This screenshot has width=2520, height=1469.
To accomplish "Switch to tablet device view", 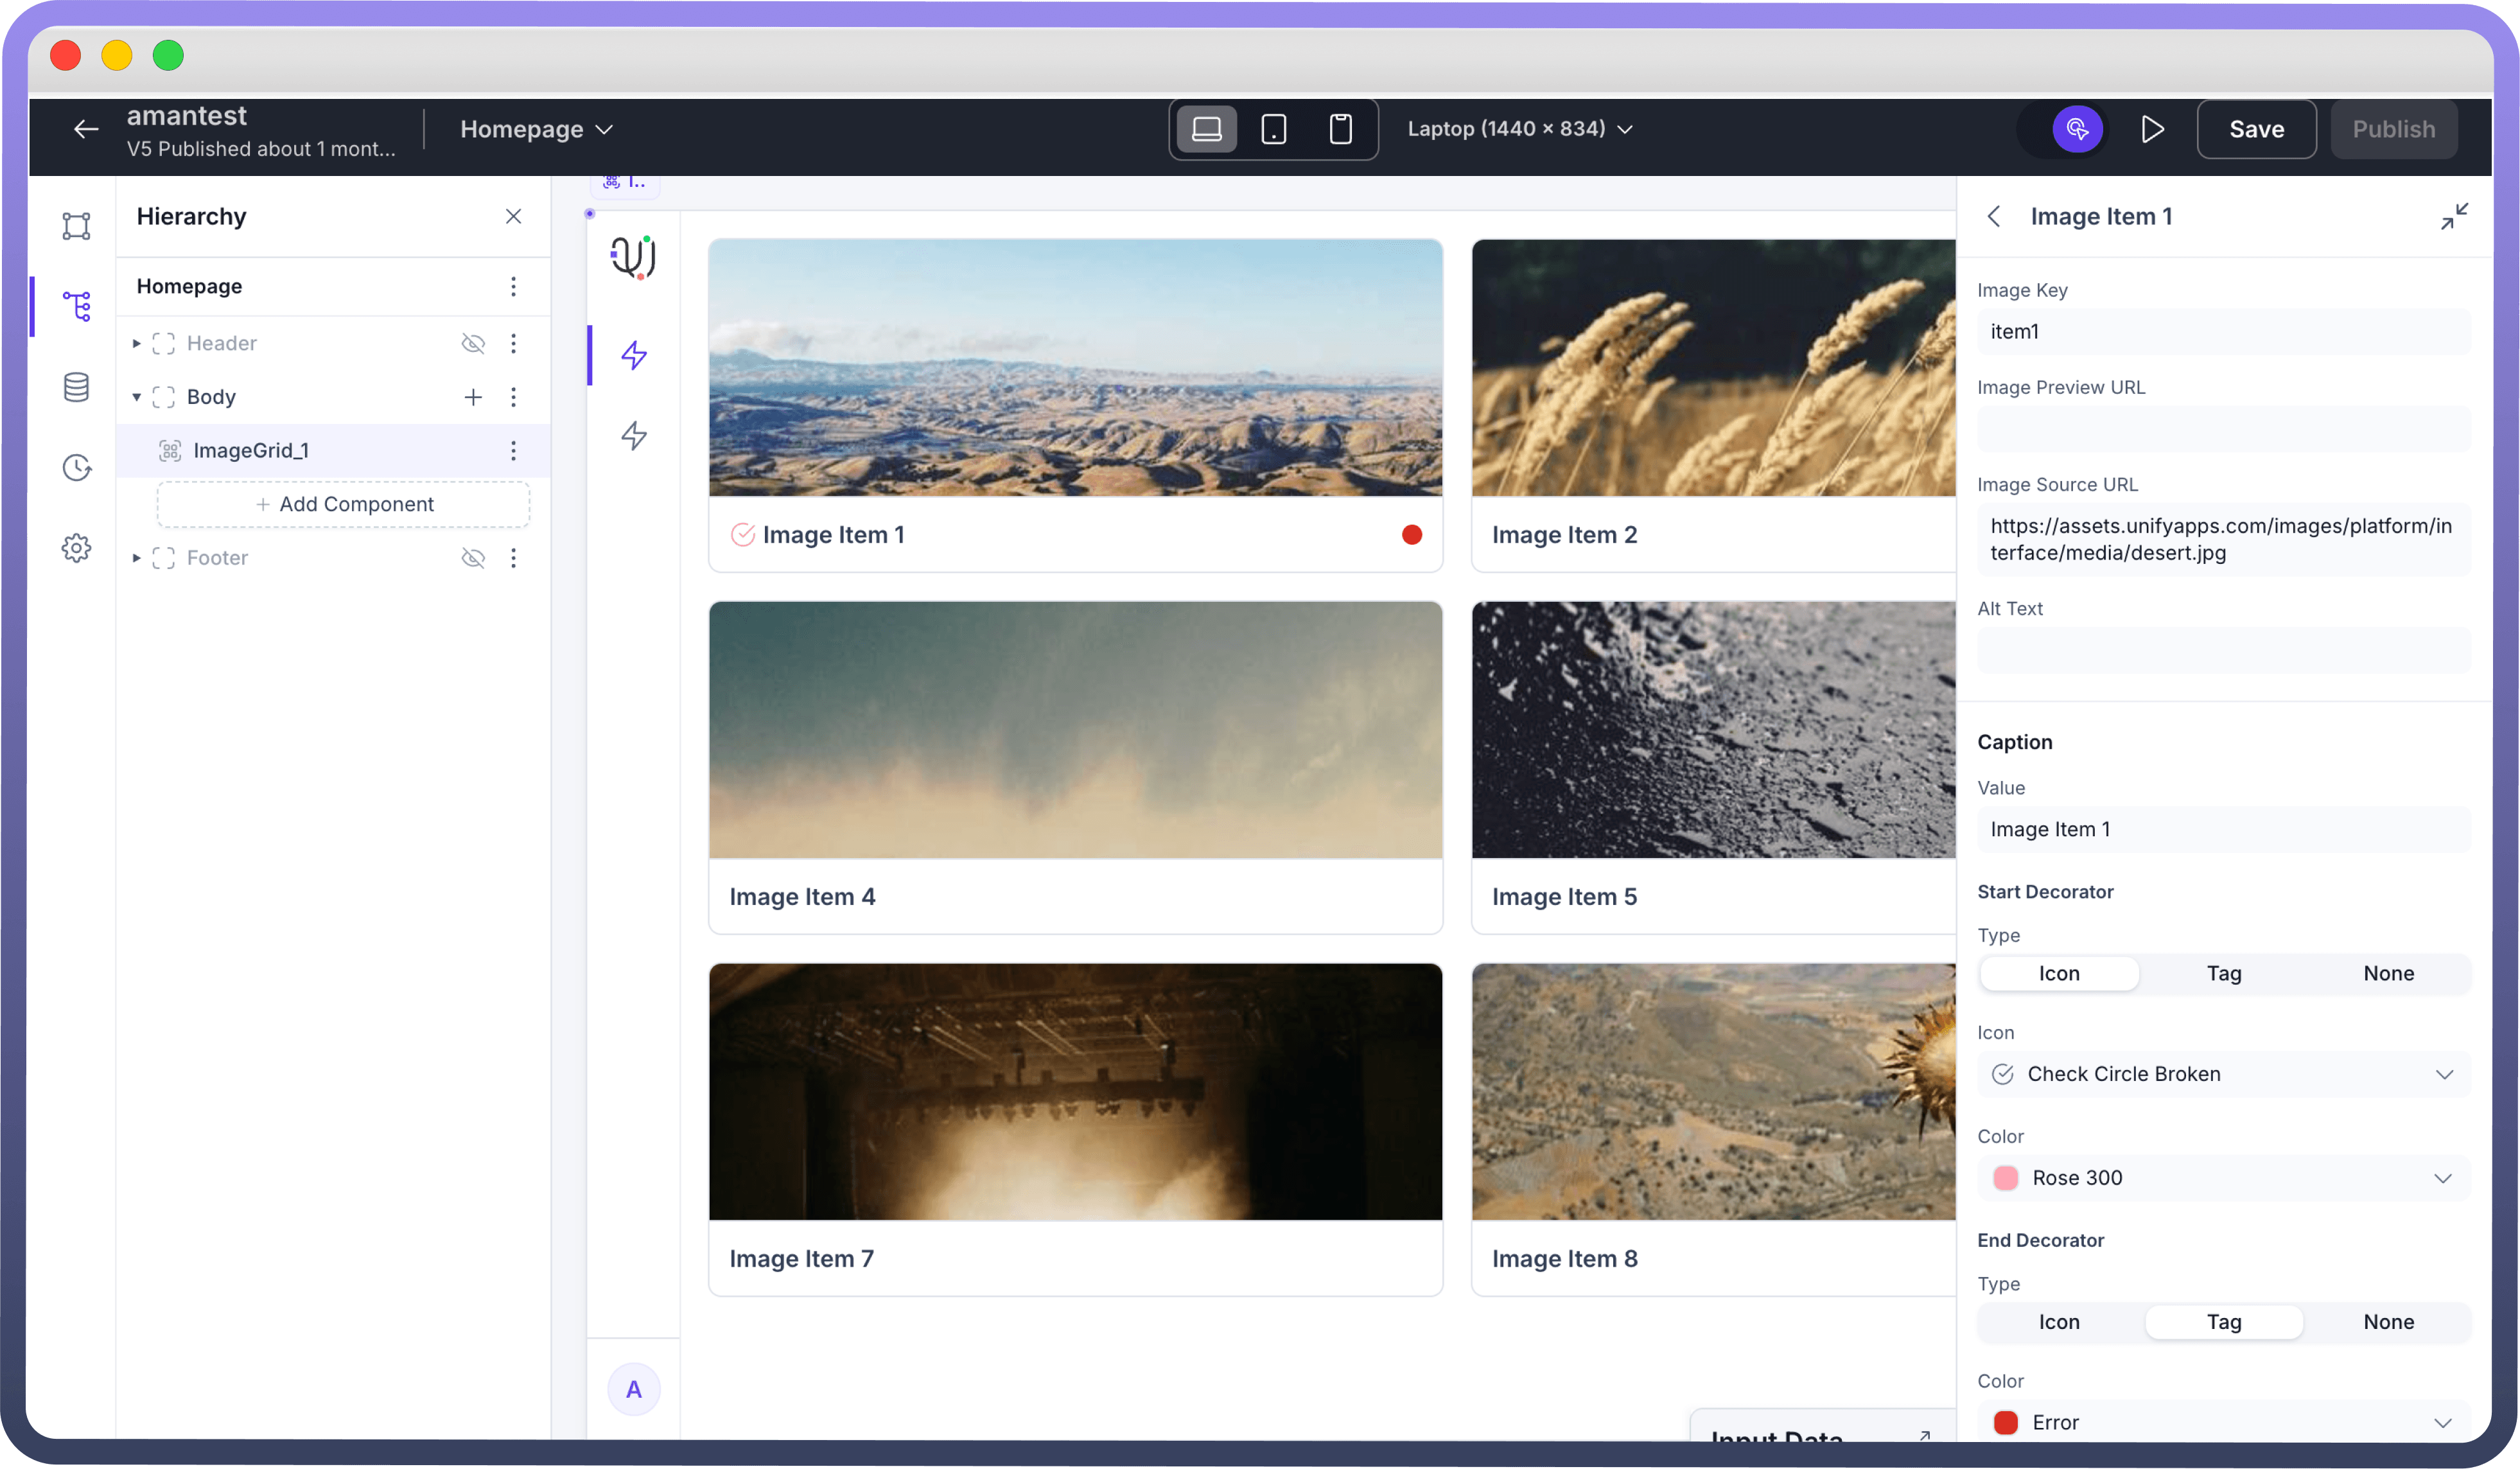I will click(1273, 129).
